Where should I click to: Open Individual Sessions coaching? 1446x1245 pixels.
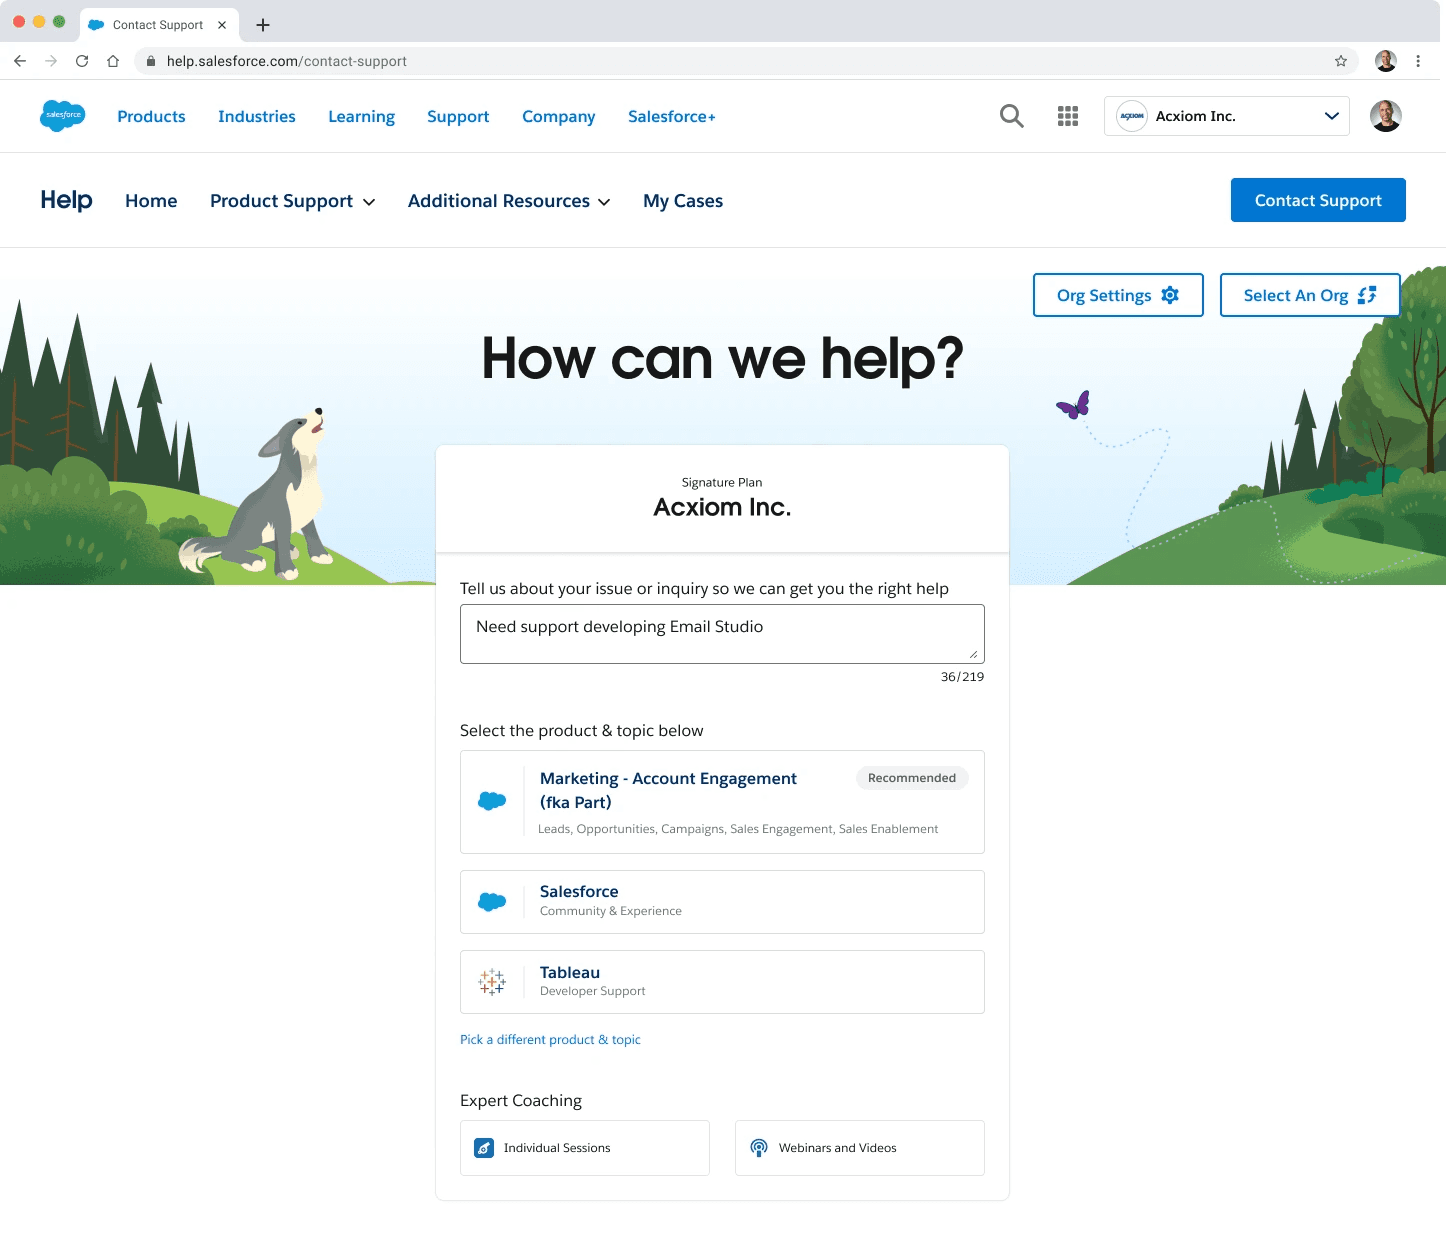585,1148
